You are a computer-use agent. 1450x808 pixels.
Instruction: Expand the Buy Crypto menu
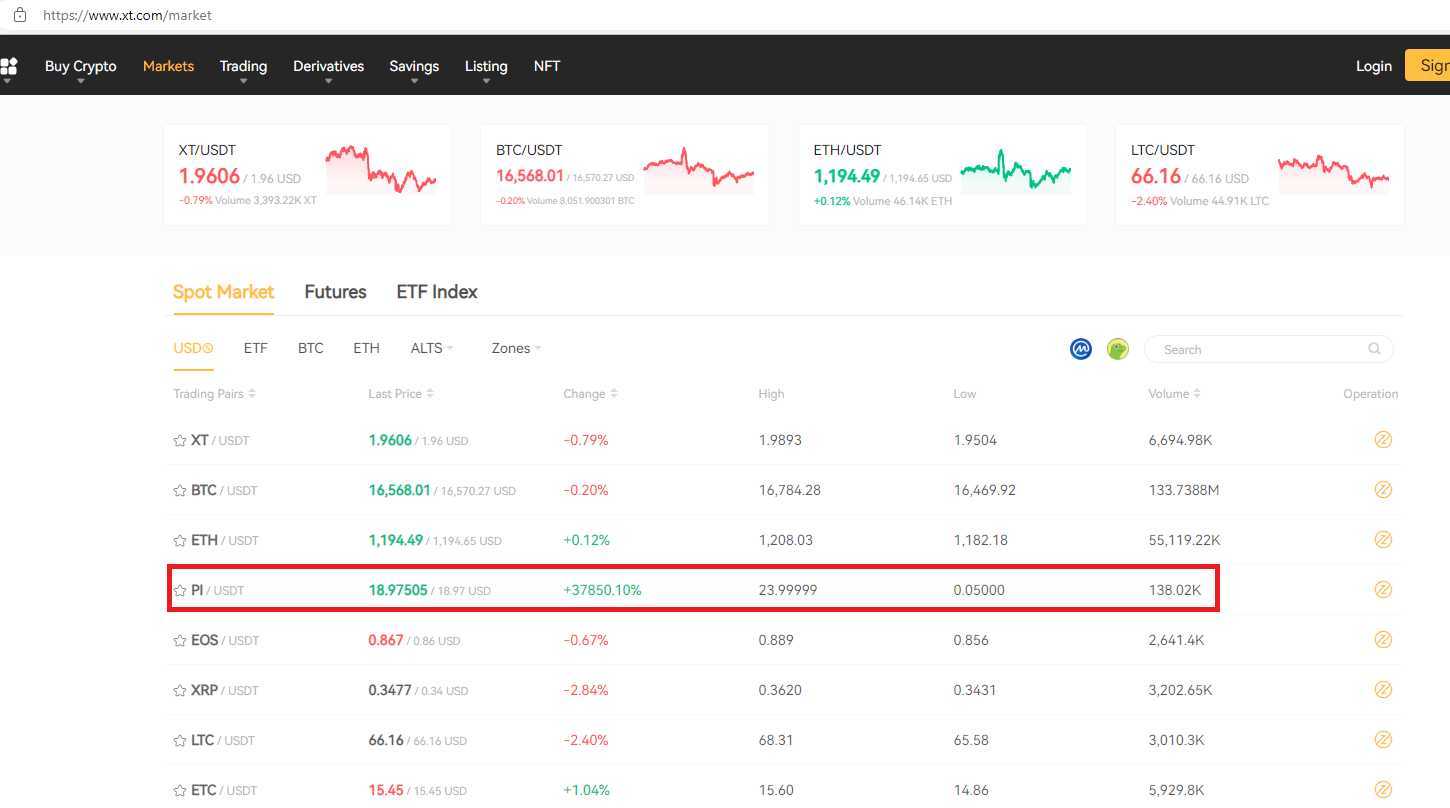pyautogui.click(x=81, y=67)
